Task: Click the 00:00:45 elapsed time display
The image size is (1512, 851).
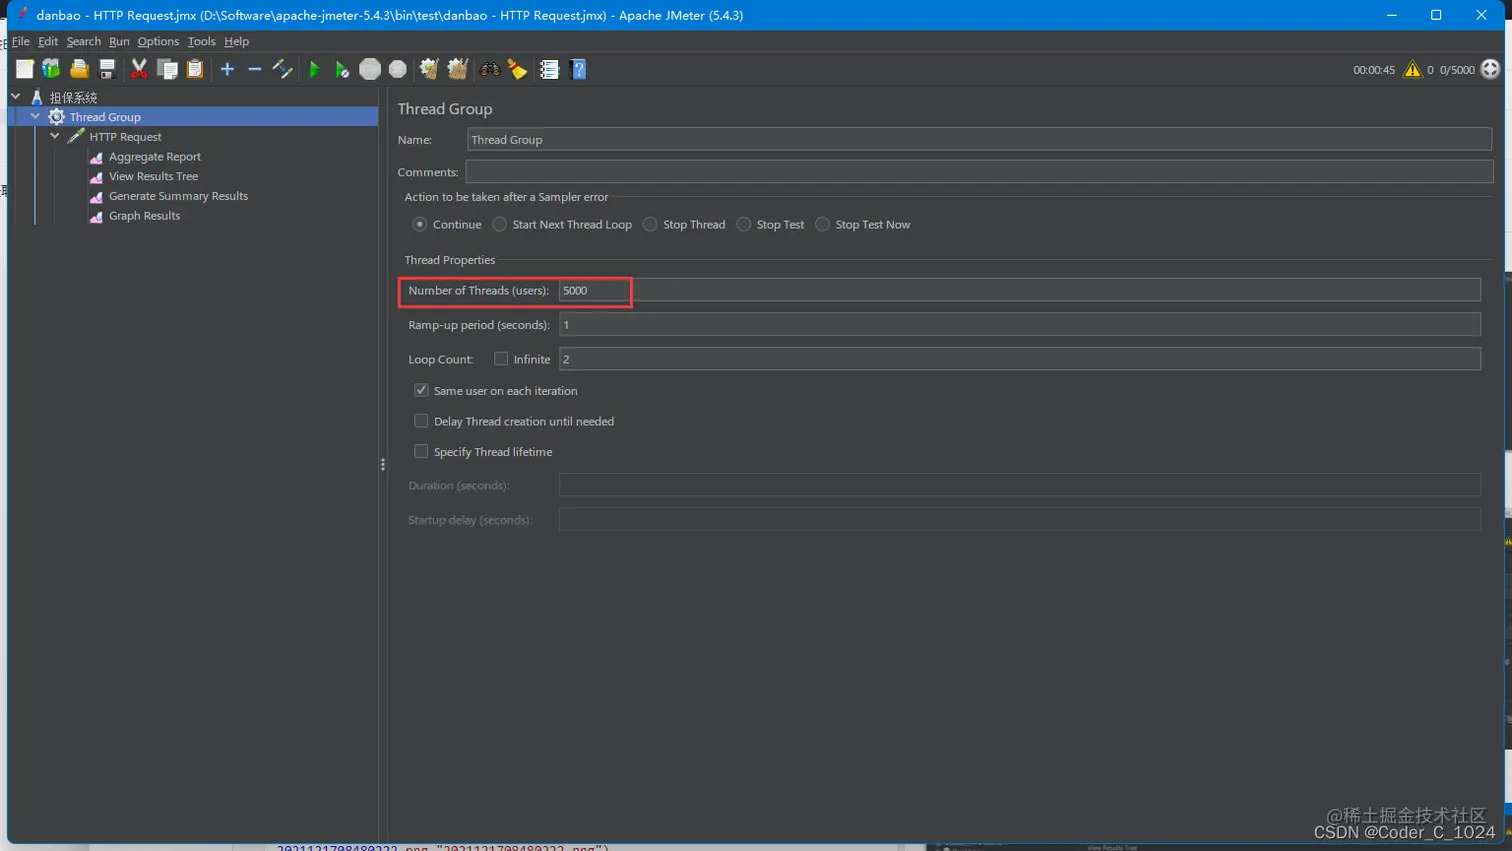Action: tap(1373, 70)
